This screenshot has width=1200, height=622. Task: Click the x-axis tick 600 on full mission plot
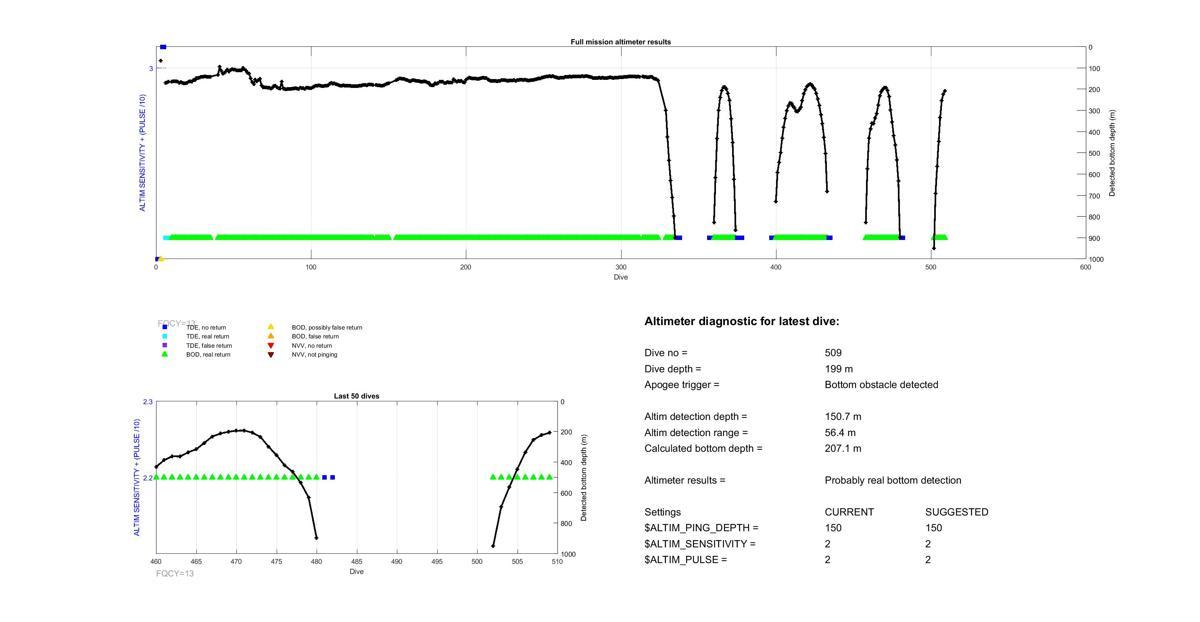click(x=1086, y=267)
